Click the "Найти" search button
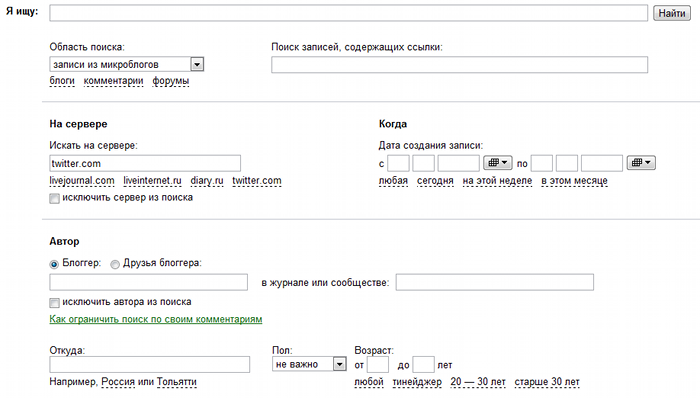Screen dimensions: 700x398 click(671, 13)
